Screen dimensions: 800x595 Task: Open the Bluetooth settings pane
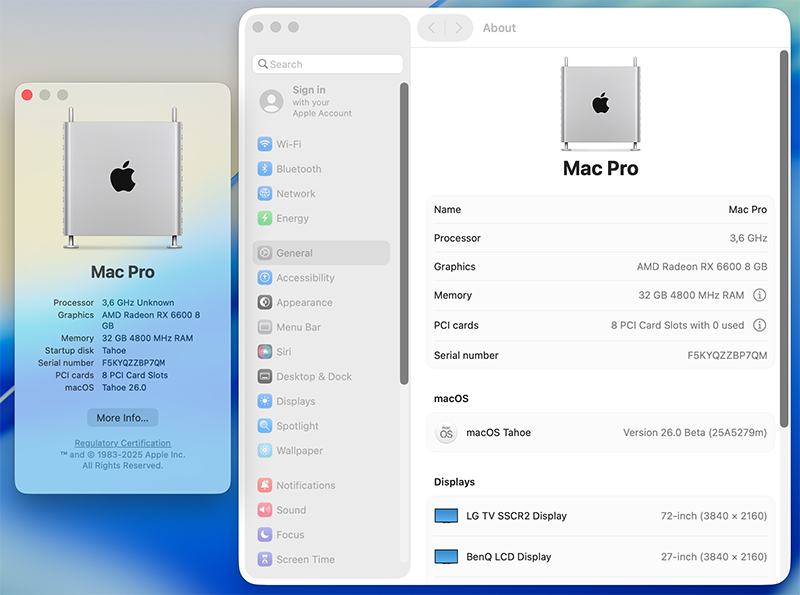(x=323, y=168)
